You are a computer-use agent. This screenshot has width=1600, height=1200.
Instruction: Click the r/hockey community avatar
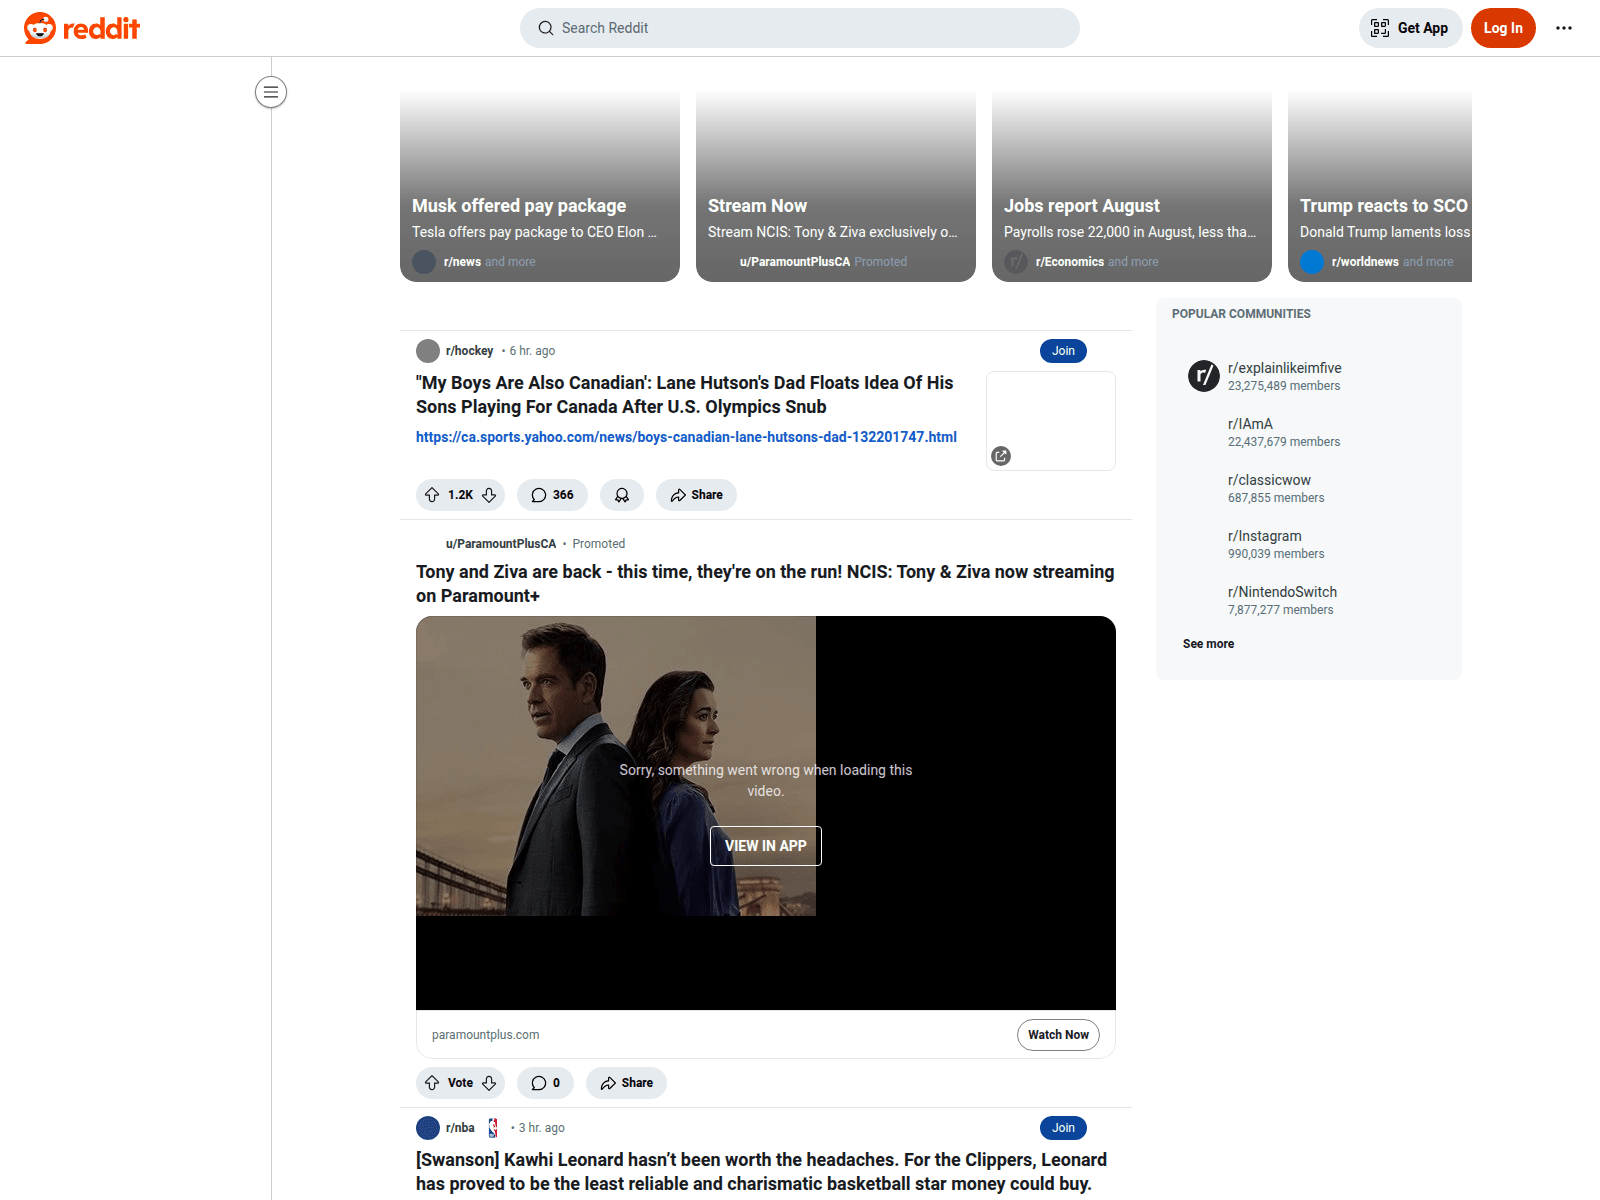tap(428, 351)
